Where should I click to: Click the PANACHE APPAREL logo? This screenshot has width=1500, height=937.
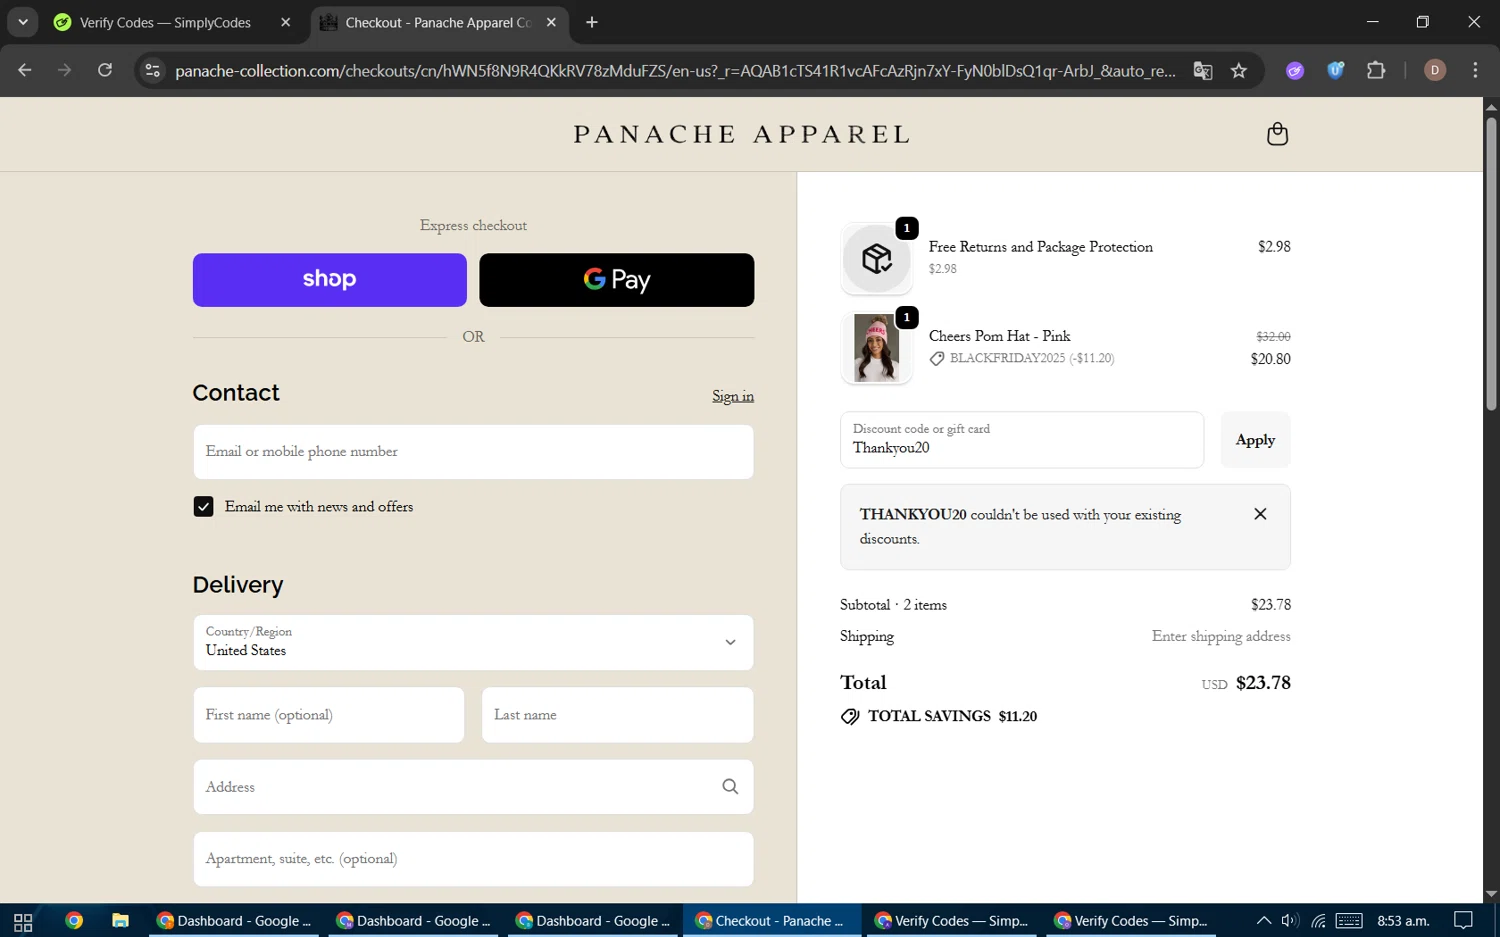(x=741, y=134)
